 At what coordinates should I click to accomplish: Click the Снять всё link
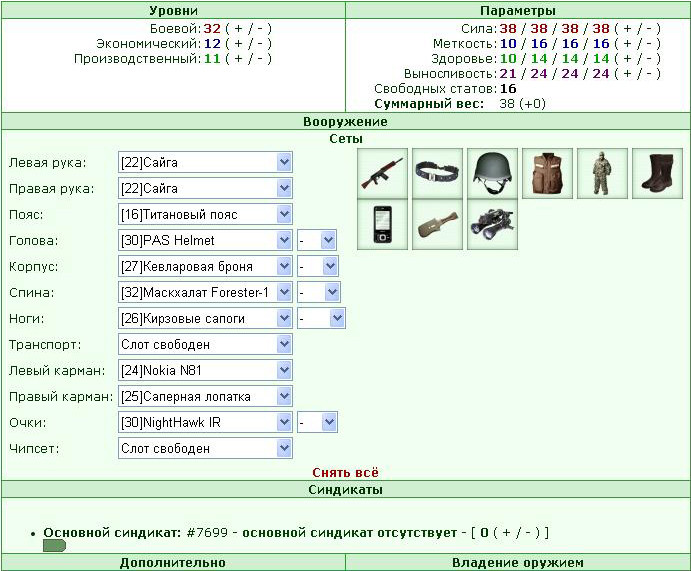coord(346,473)
